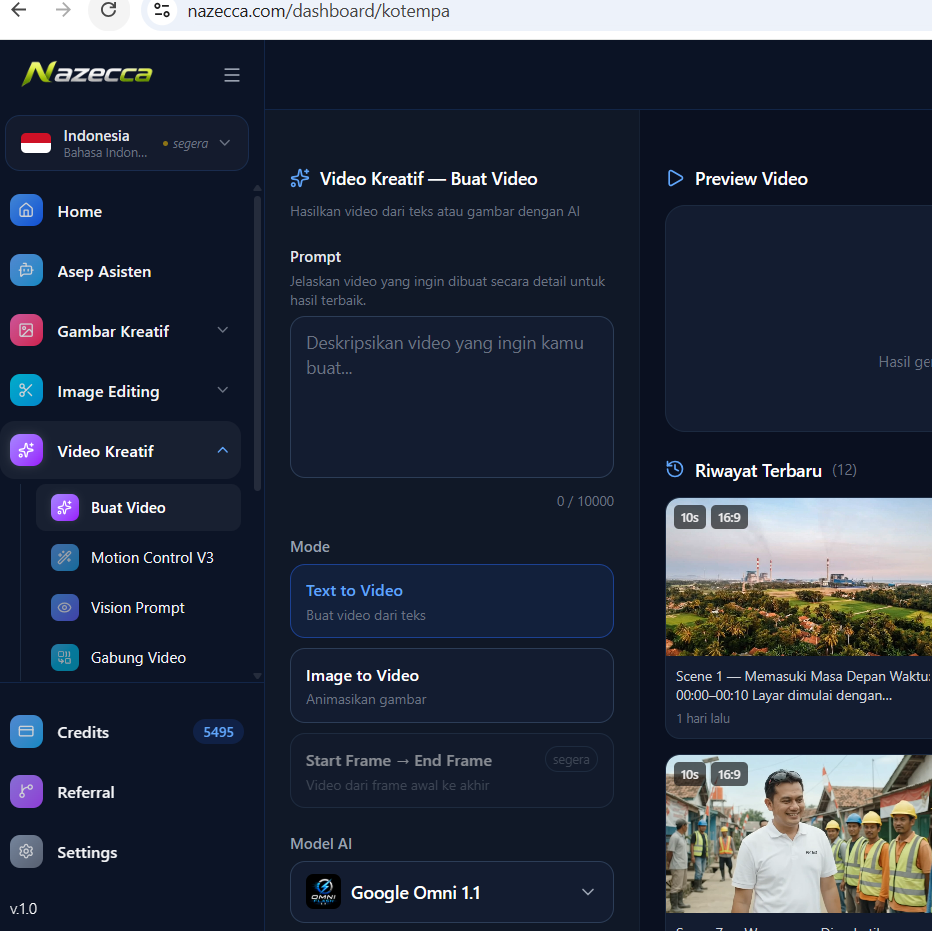
Task: Click the Image Editing scissors icon
Action: tap(26, 391)
